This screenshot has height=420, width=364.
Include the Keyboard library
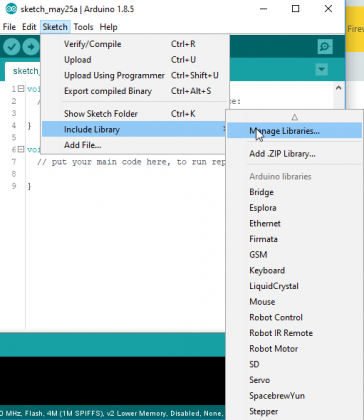(x=294, y=270)
